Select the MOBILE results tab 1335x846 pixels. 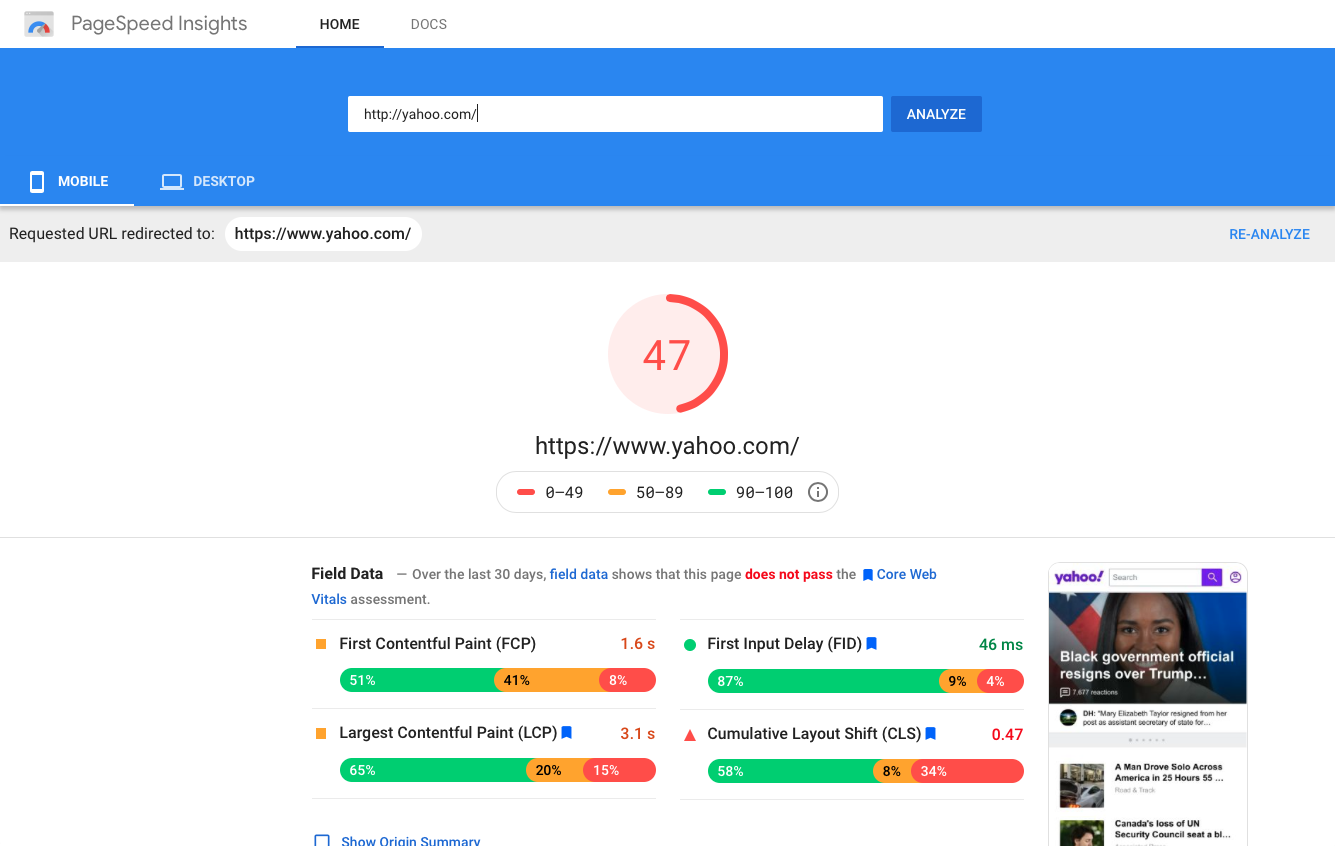(67, 181)
